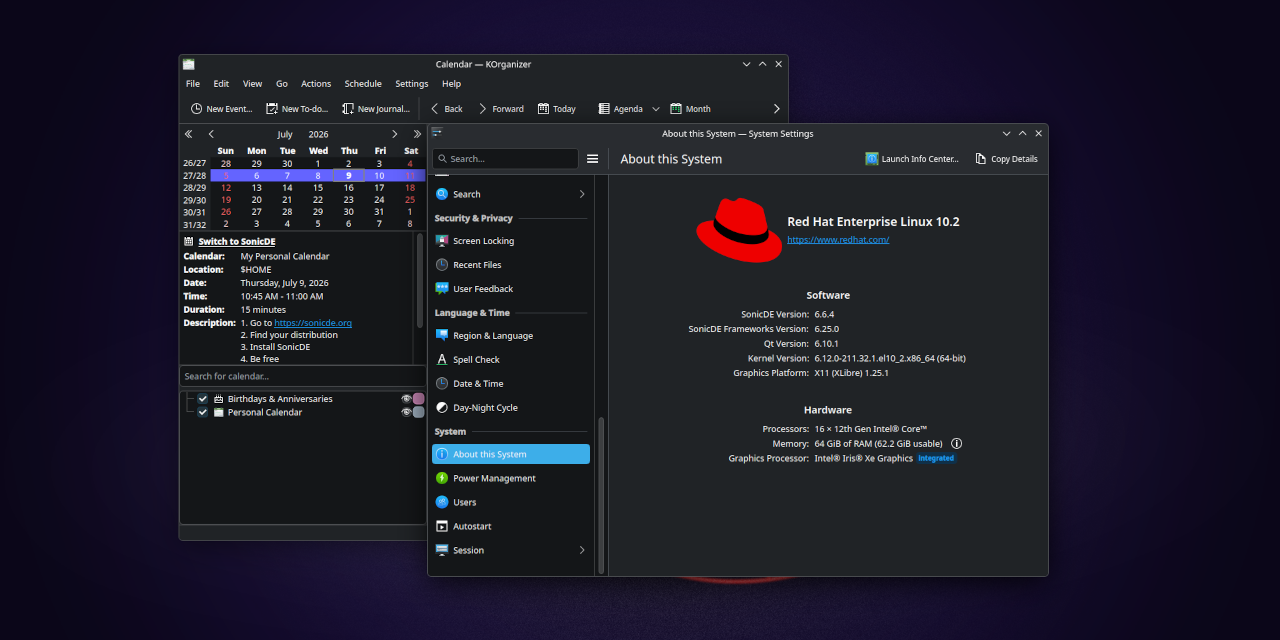Expand the Session settings chevron
The height and width of the screenshot is (640, 1280).
[582, 550]
